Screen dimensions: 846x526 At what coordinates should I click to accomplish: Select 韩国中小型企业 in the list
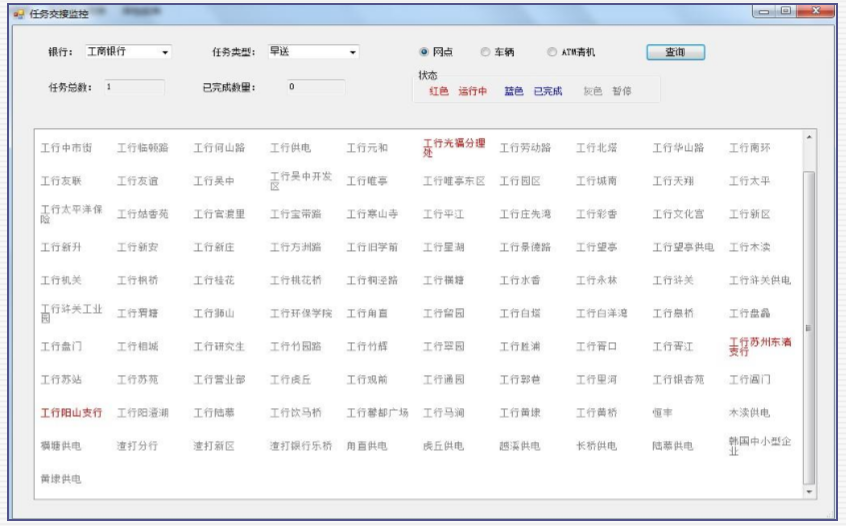pos(760,446)
